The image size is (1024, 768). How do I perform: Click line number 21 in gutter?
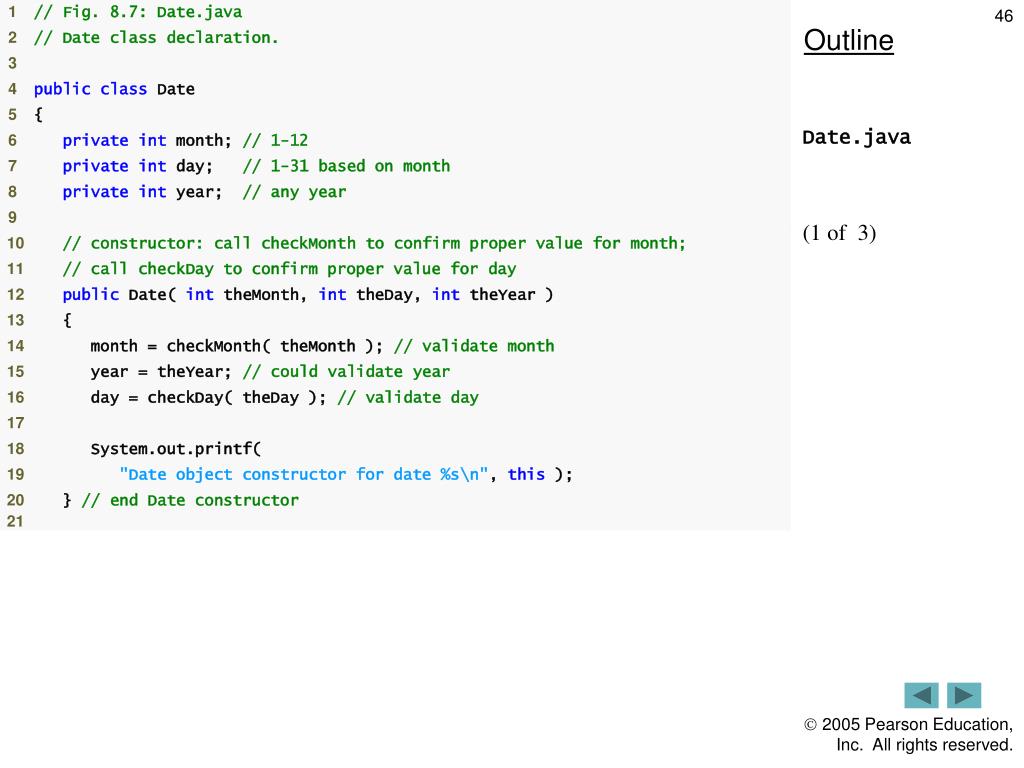click(x=15, y=521)
